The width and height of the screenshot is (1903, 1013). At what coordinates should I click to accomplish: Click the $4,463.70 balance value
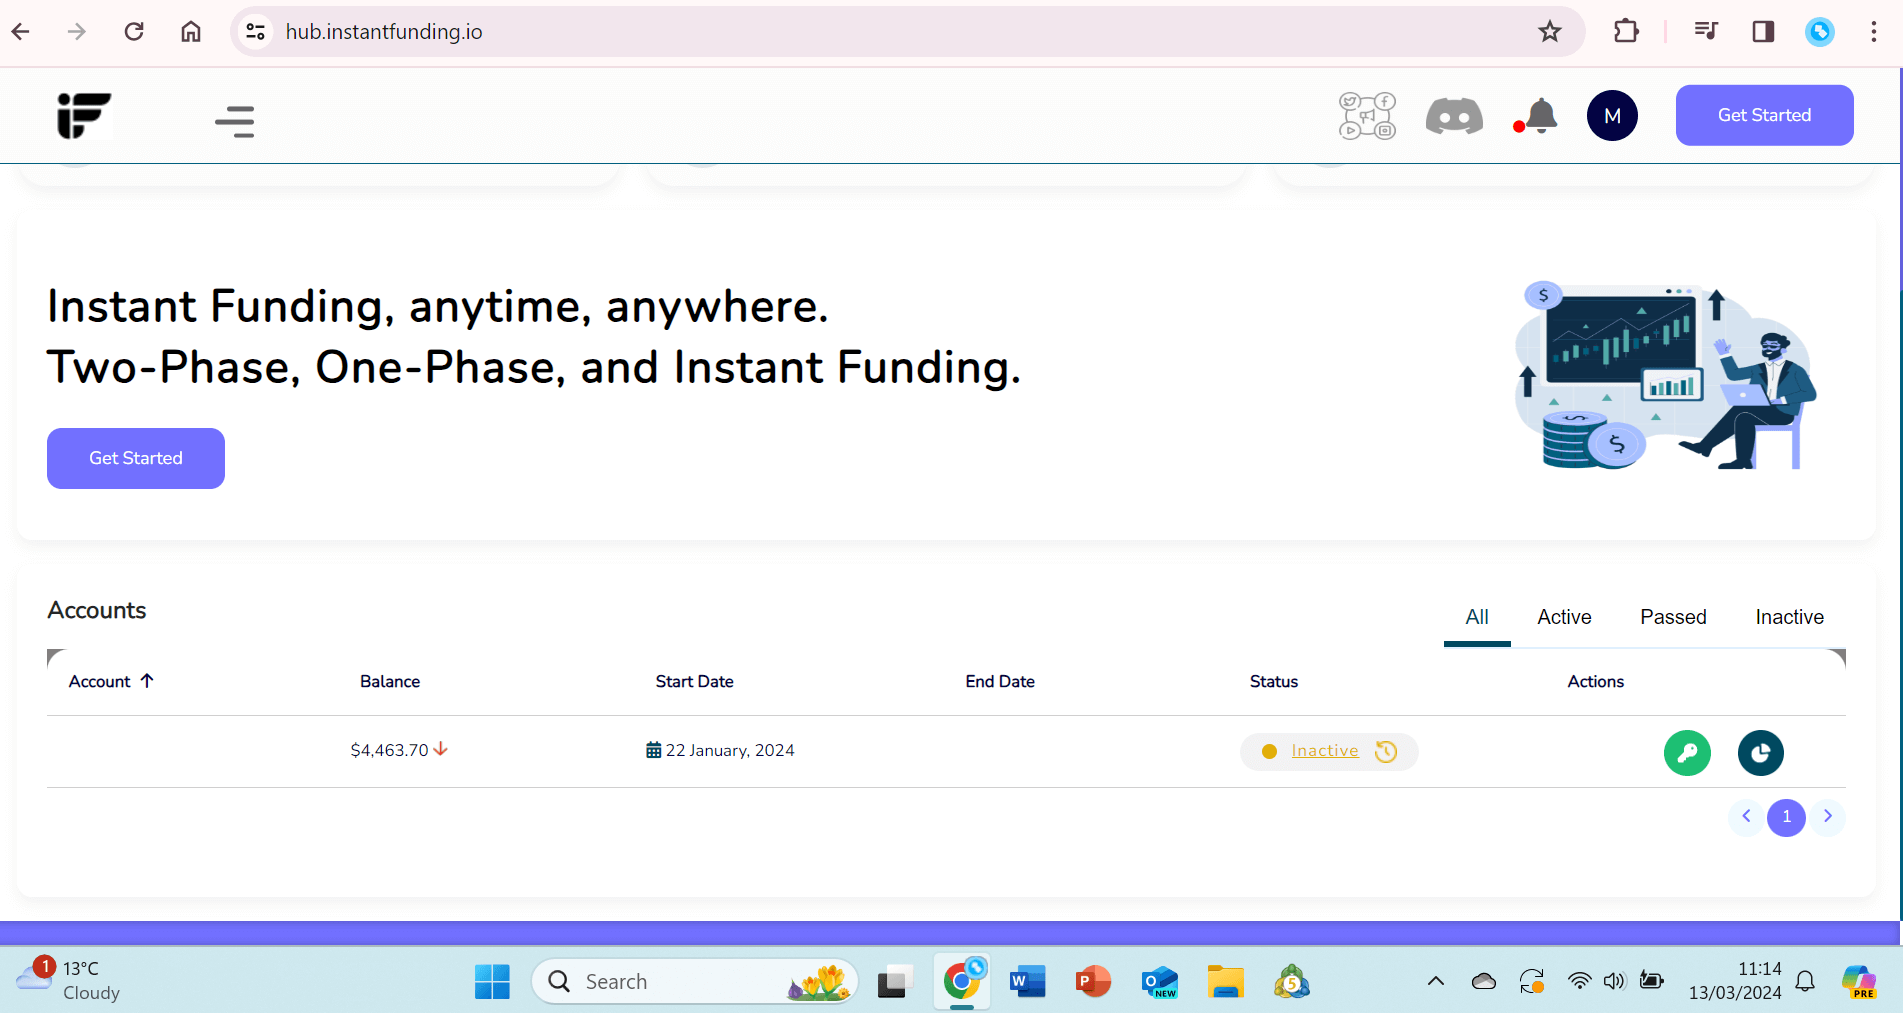pyautogui.click(x=389, y=750)
